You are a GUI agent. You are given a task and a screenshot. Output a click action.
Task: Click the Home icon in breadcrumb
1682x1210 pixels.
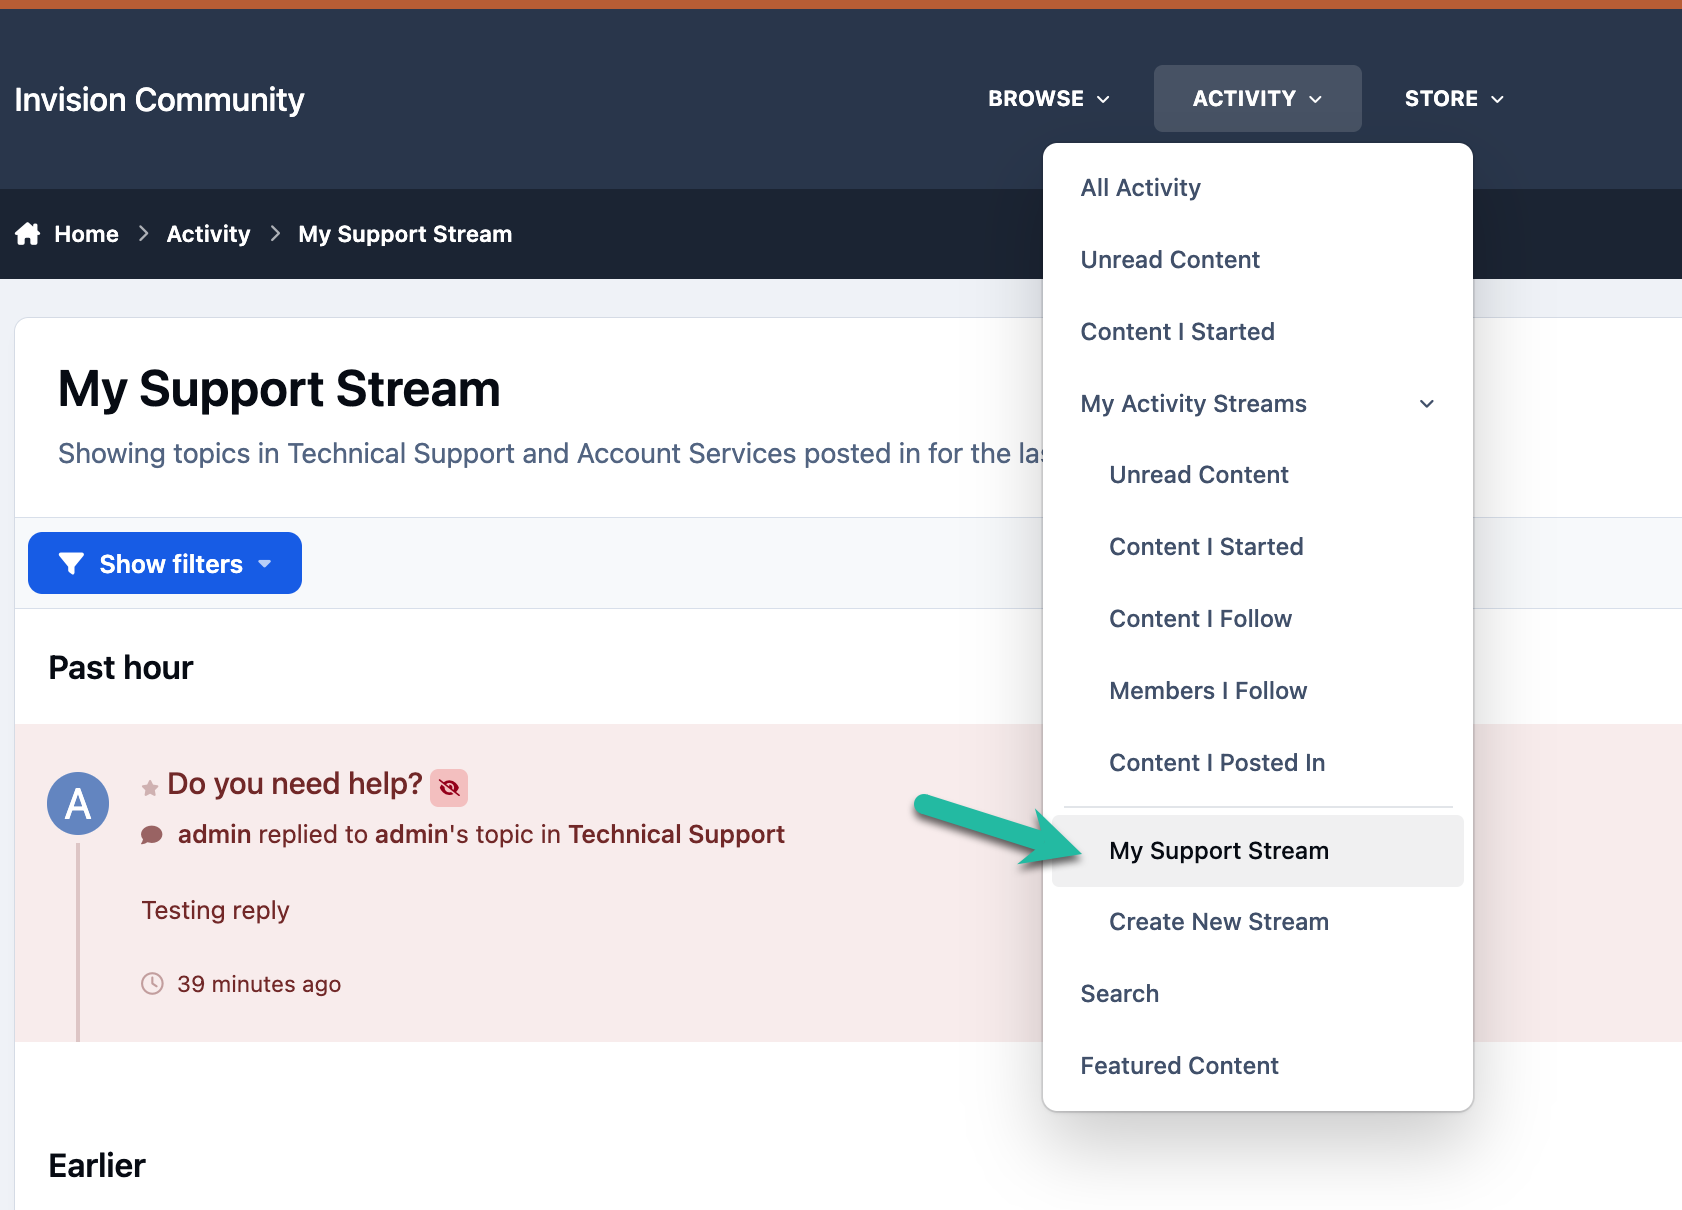27,234
